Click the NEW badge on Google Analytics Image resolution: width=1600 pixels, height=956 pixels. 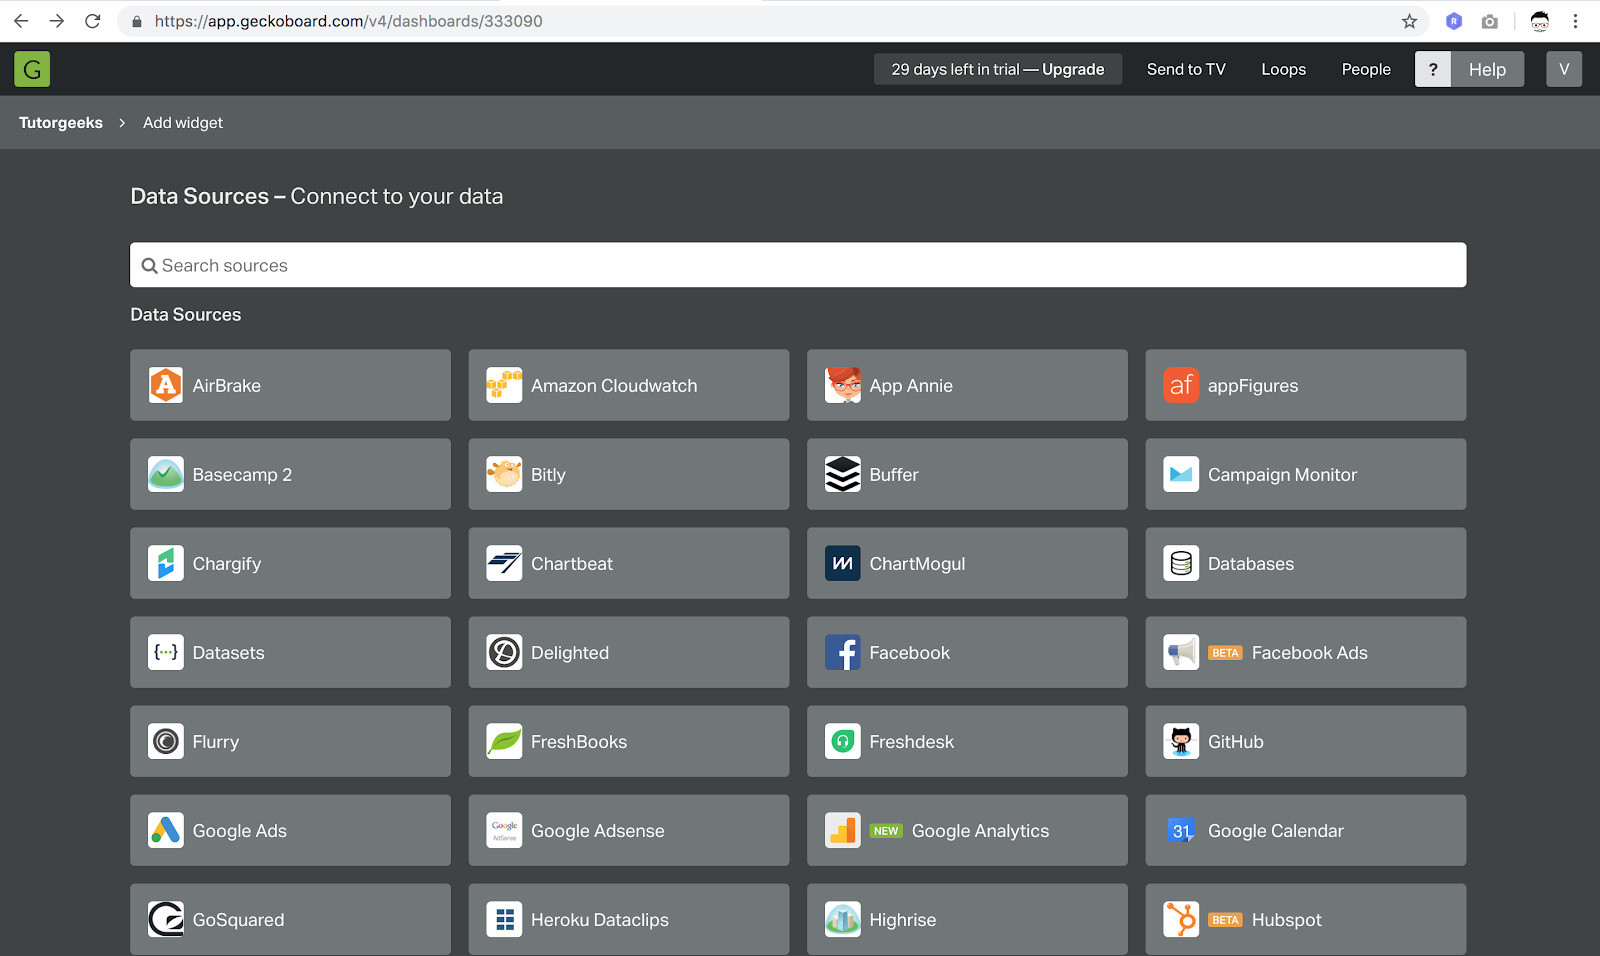[886, 831]
